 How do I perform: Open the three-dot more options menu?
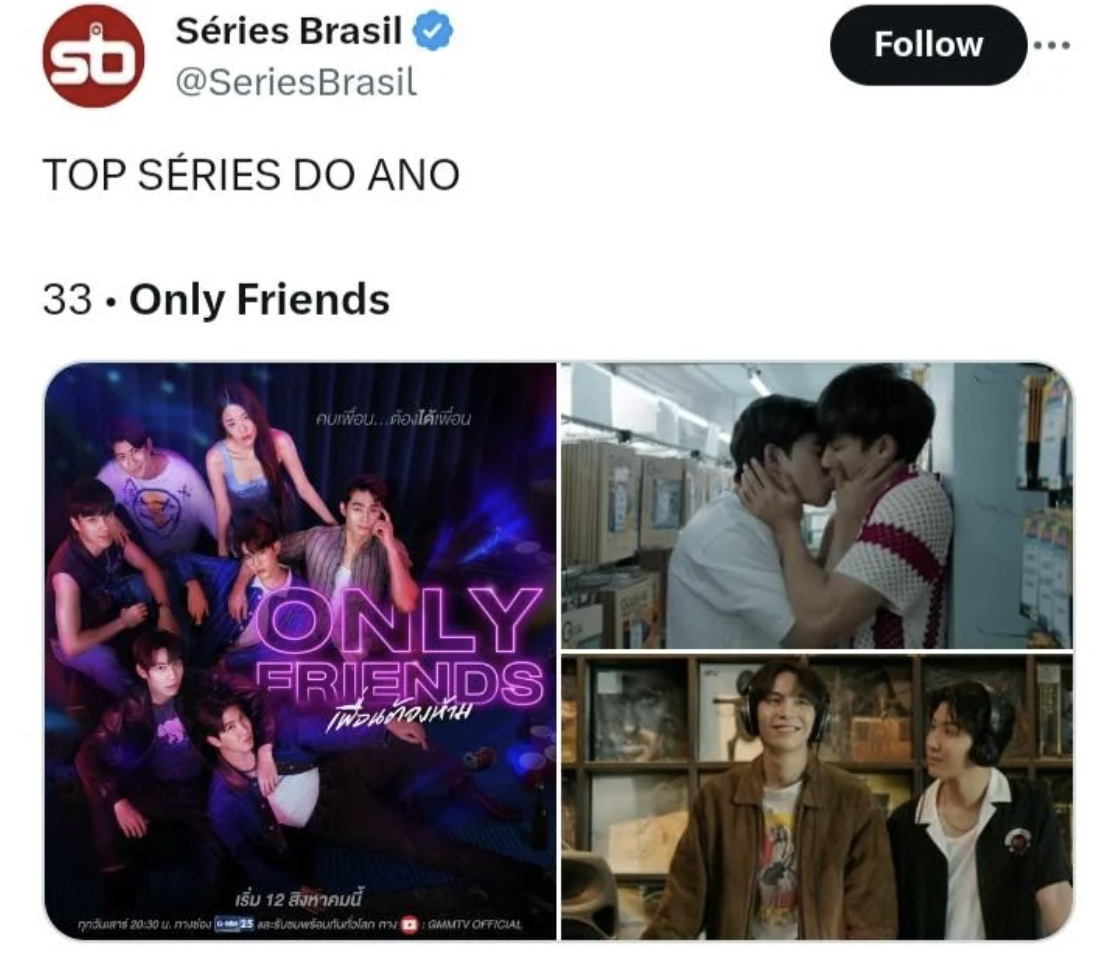[1052, 45]
